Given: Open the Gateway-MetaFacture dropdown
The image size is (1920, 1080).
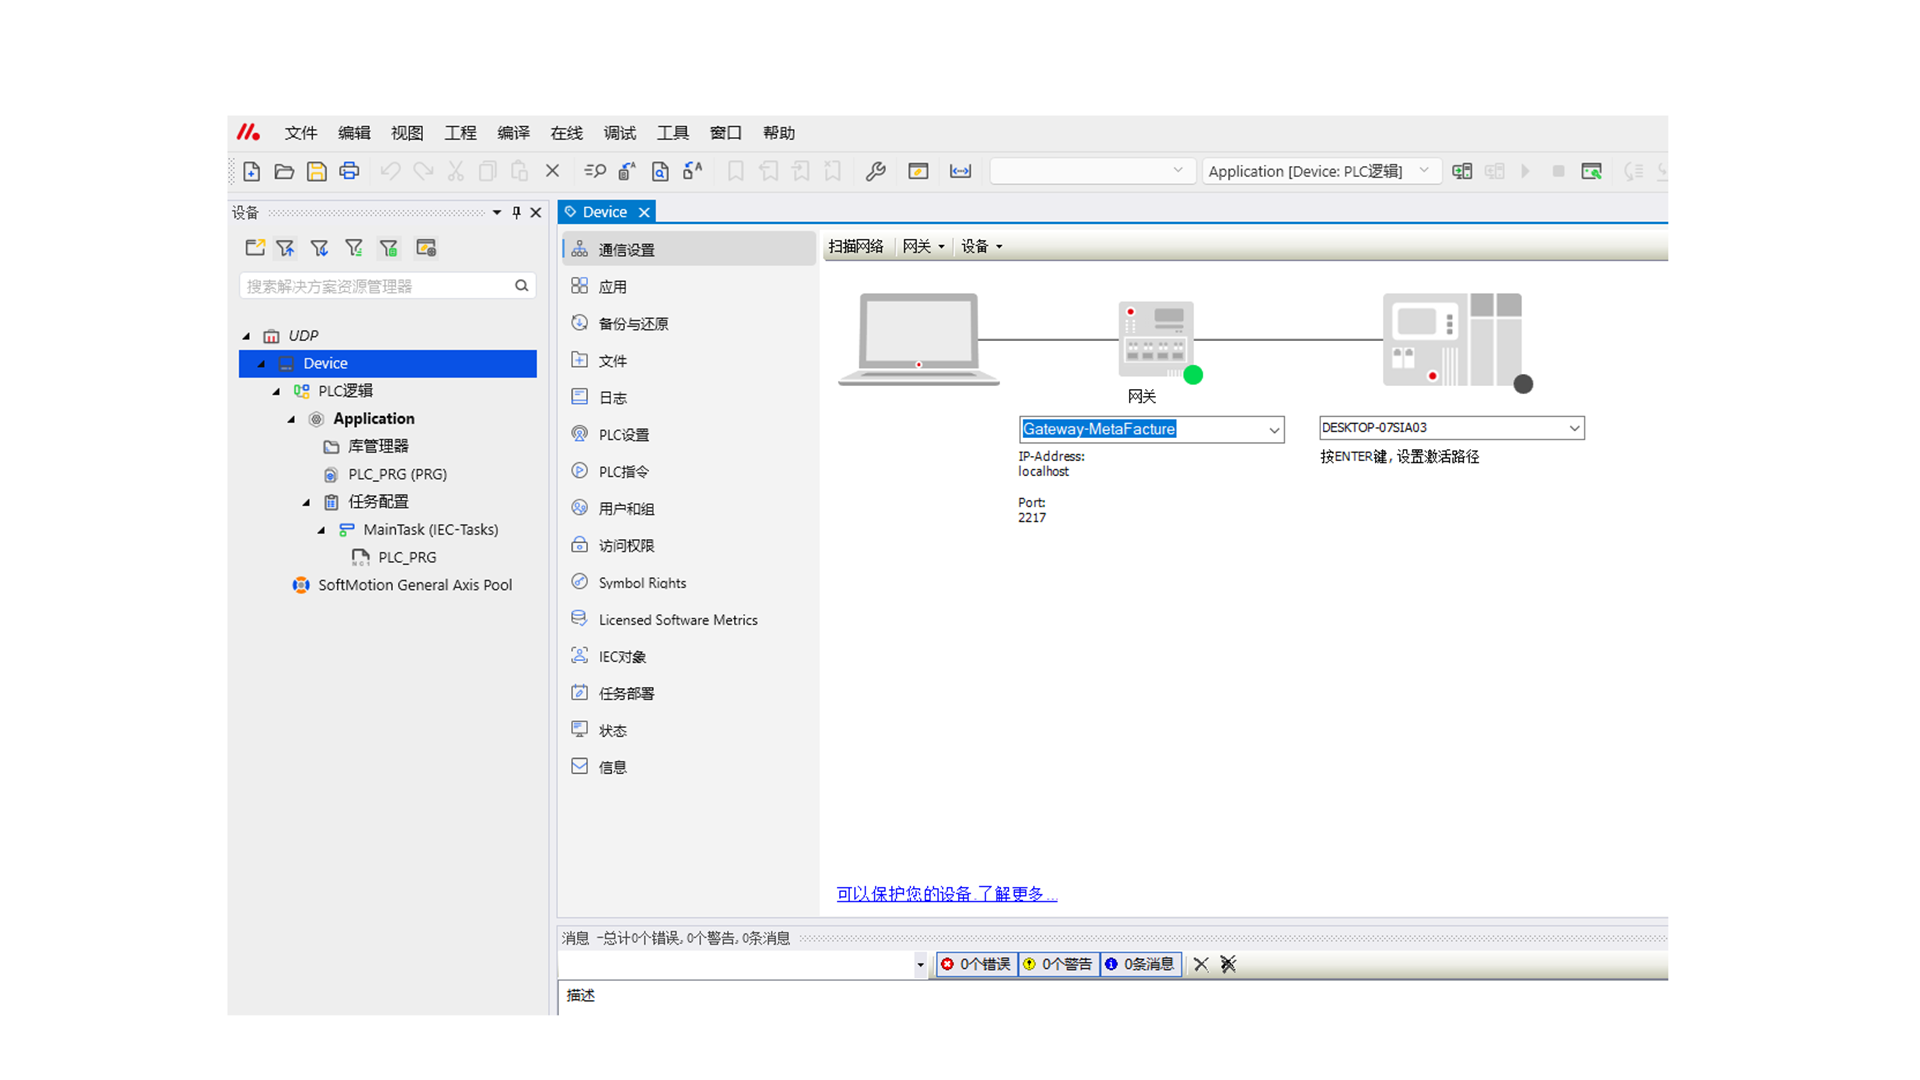Looking at the screenshot, I should tap(1274, 430).
